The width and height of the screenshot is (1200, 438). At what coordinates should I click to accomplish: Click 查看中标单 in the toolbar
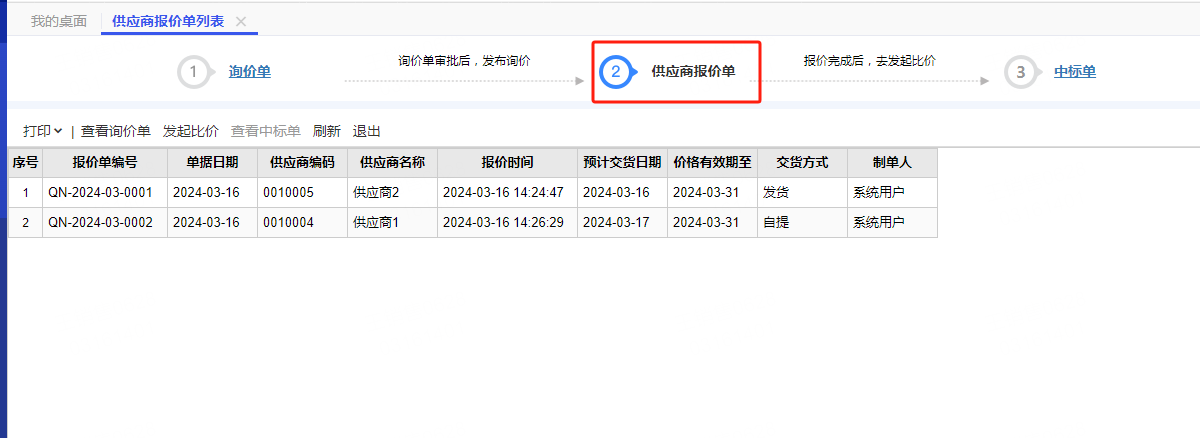pyautogui.click(x=266, y=131)
